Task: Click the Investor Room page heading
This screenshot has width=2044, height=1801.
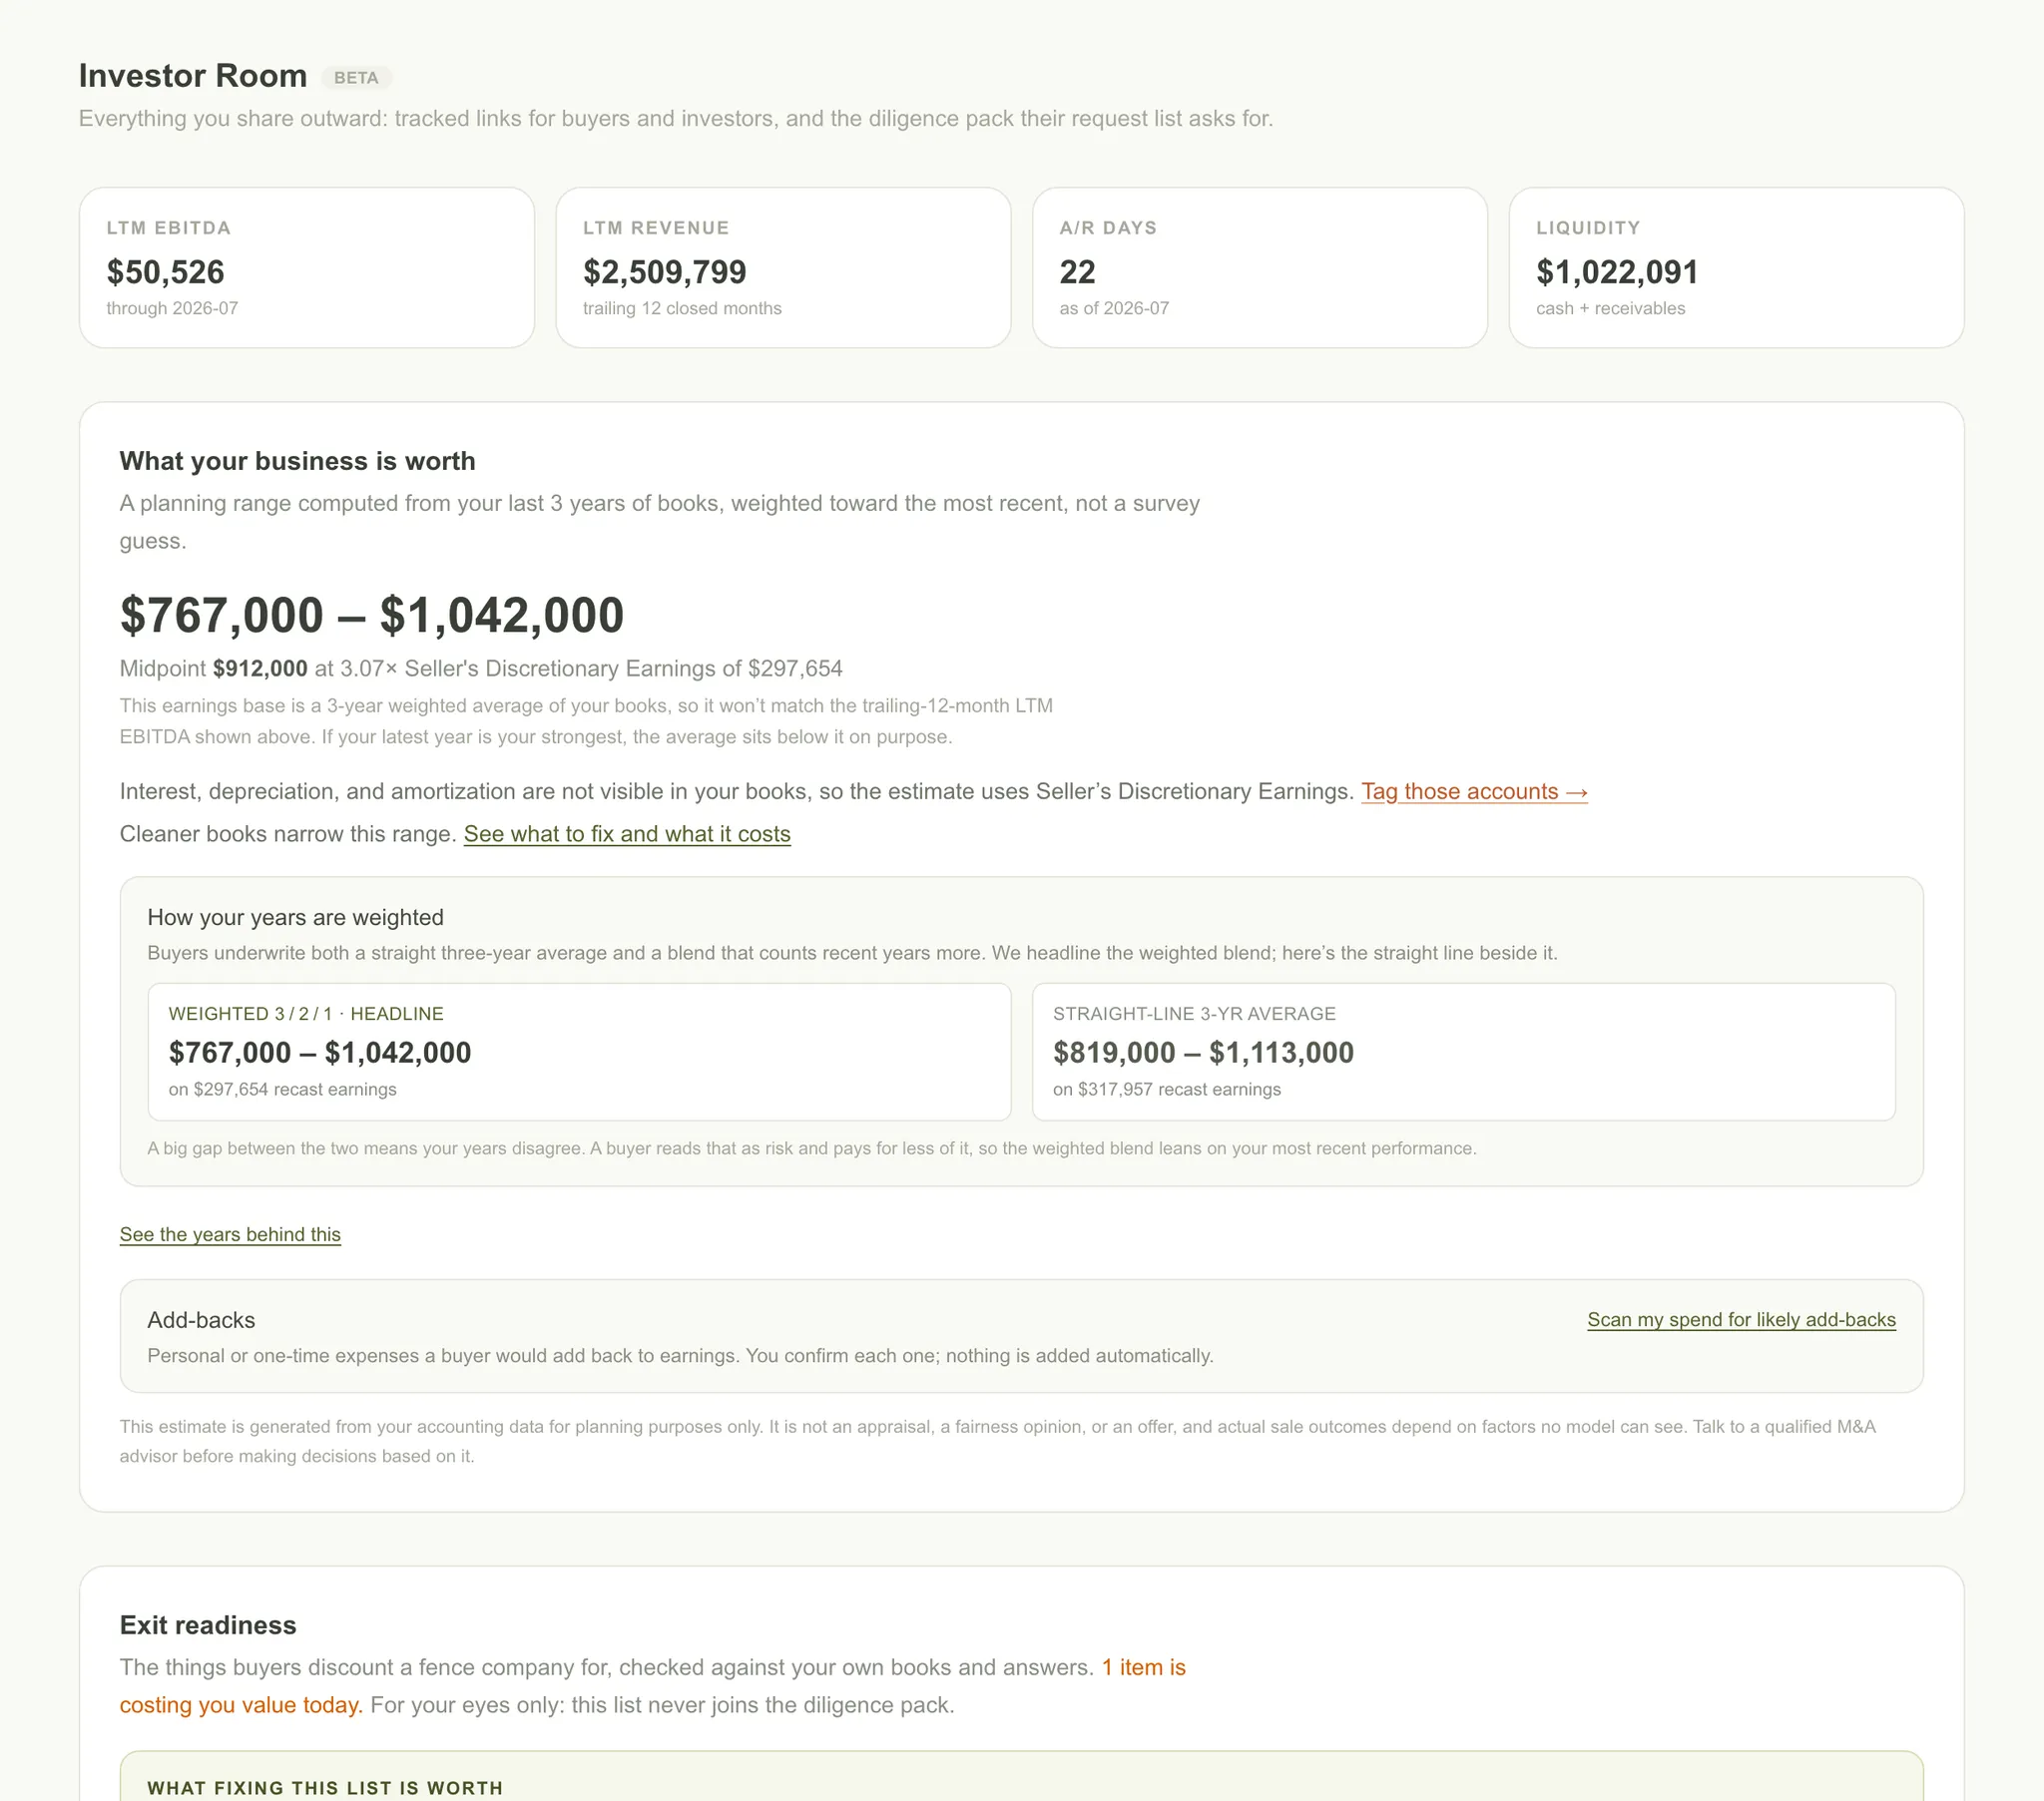Action: (193, 76)
